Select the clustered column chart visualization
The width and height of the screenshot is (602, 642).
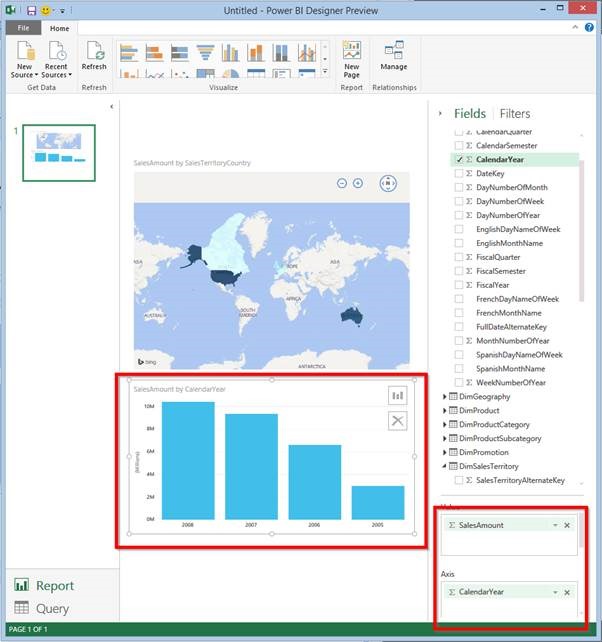(x=230, y=53)
